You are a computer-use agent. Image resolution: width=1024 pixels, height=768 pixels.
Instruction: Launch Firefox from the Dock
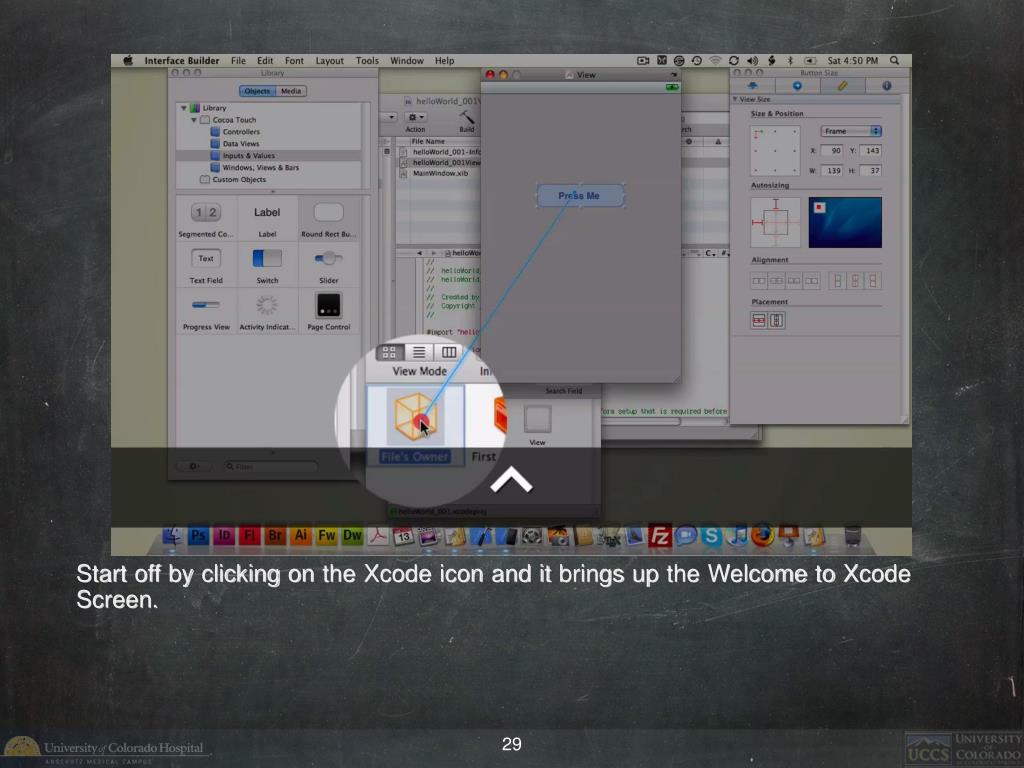pos(762,536)
